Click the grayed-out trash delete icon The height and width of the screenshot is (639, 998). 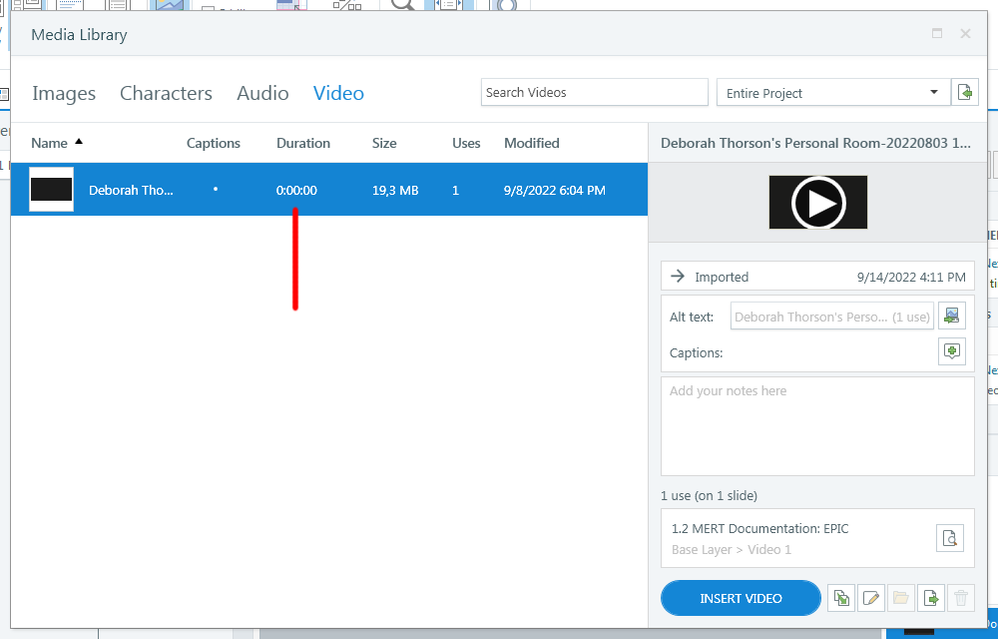960,598
